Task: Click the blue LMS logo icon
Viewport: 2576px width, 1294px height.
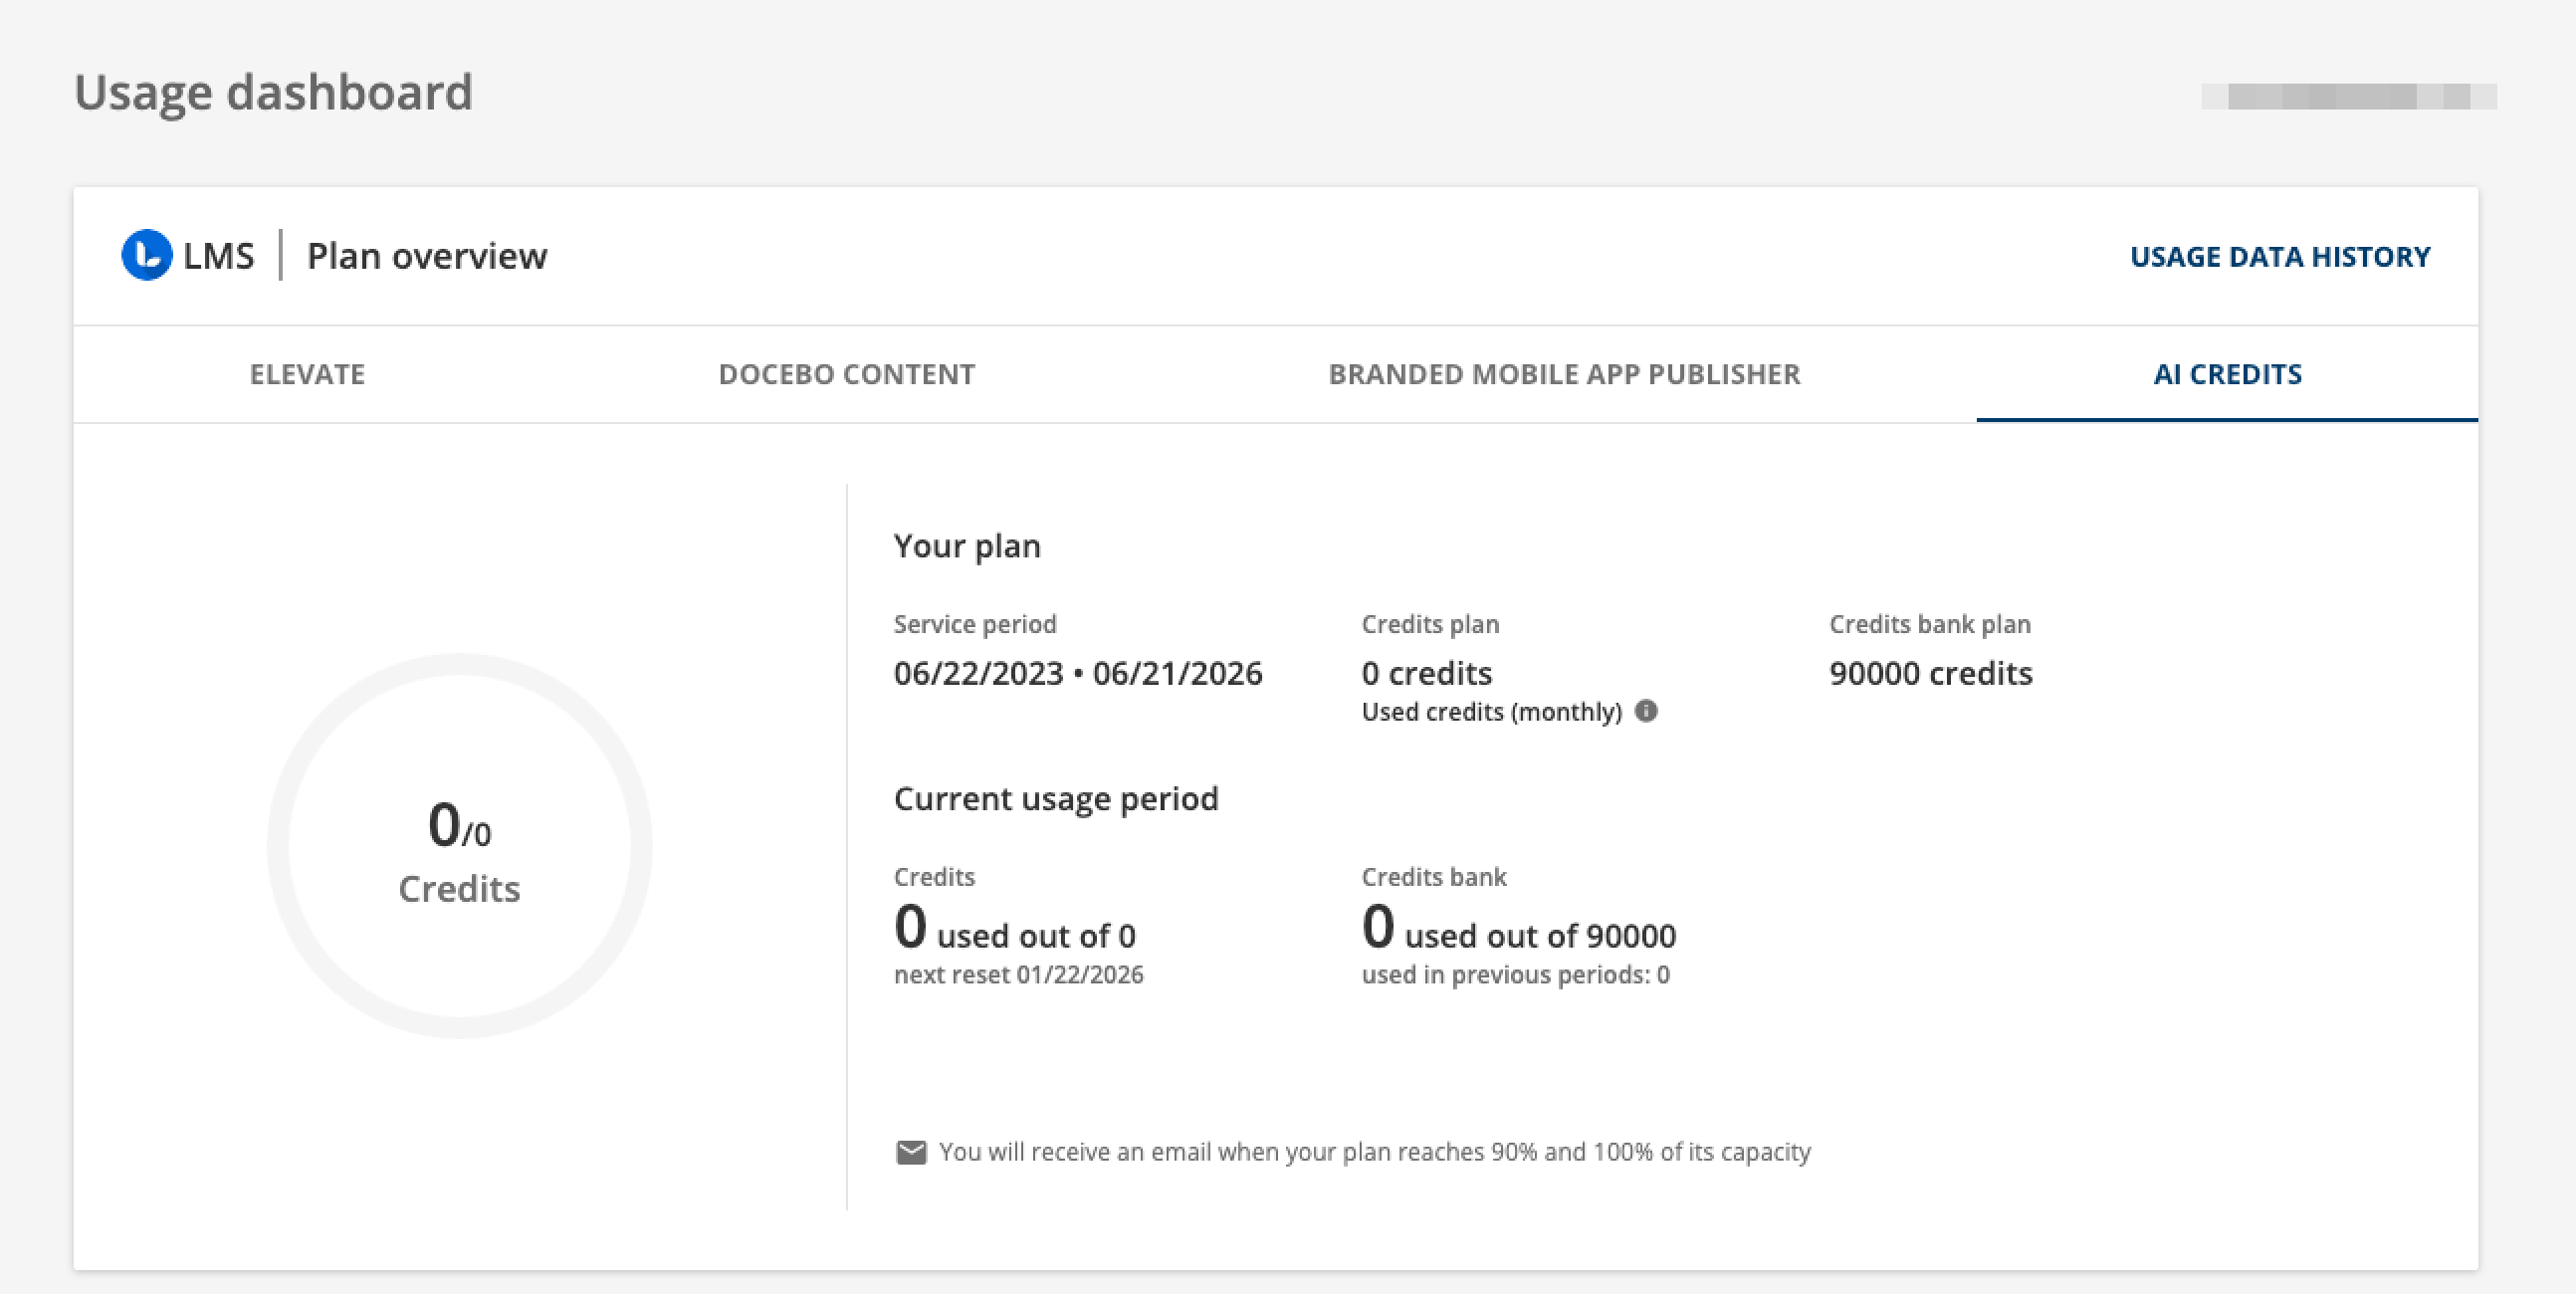Action: [147, 255]
